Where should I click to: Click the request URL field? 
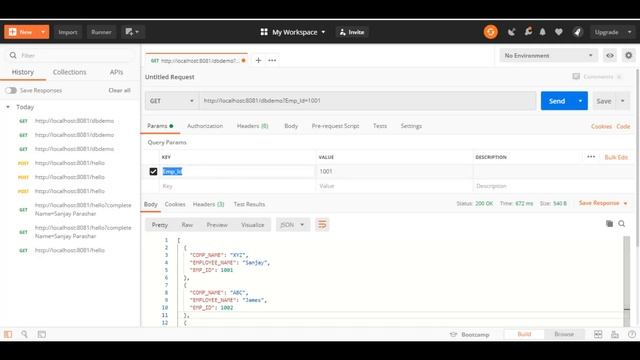pyautogui.click(x=368, y=101)
